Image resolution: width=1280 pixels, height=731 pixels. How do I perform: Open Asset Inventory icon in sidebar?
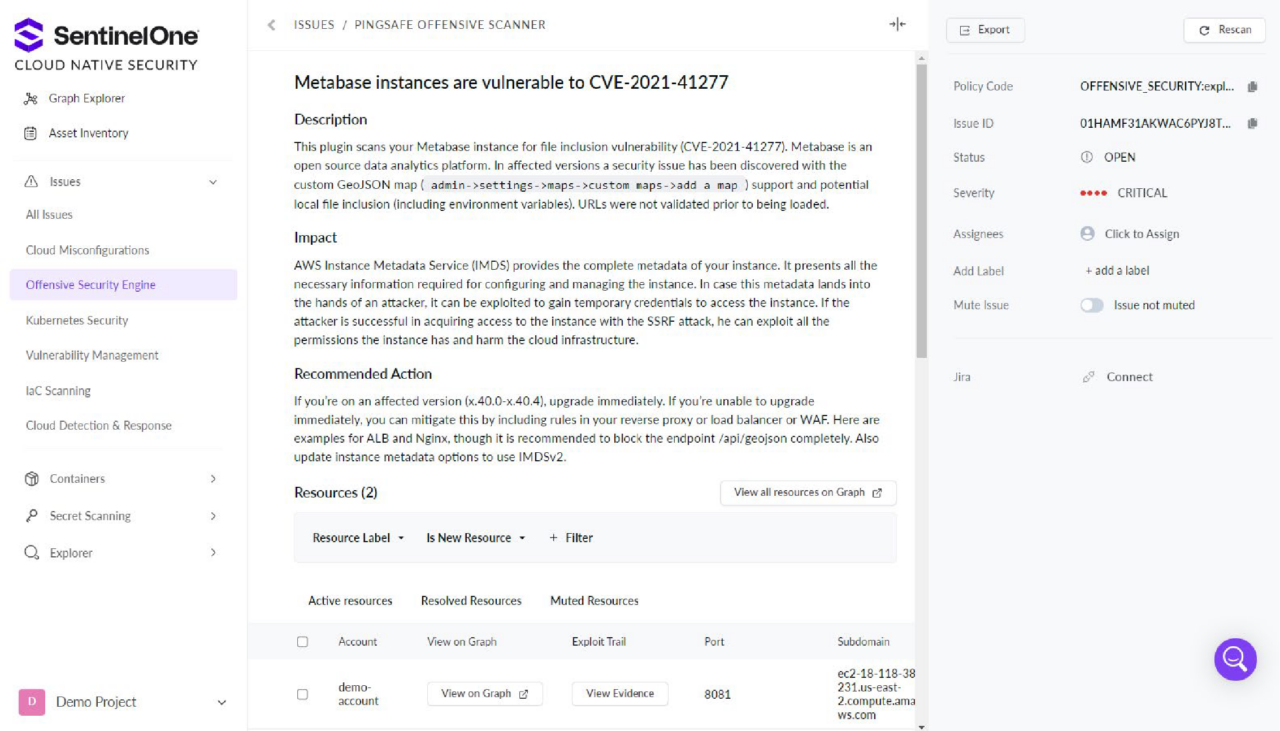pos(30,133)
